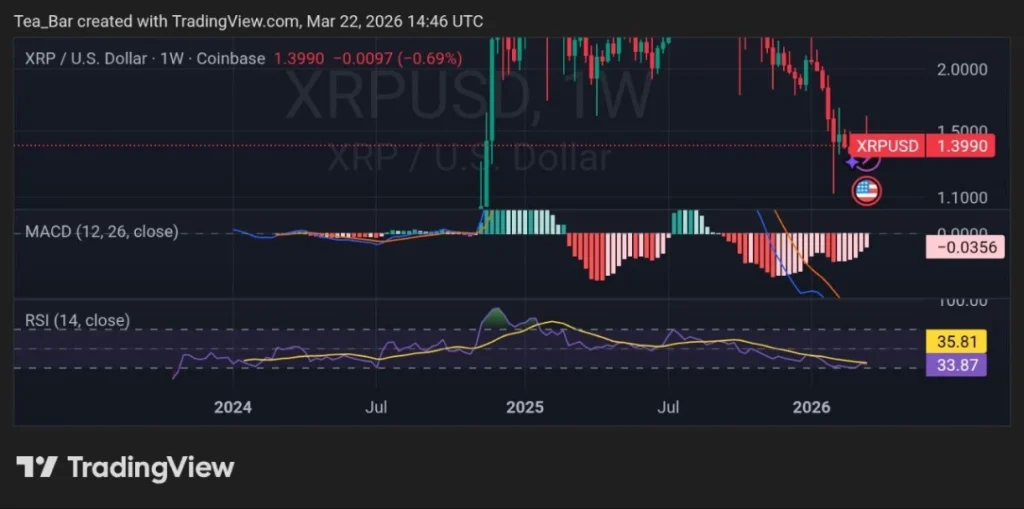
Task: Click the purple 33.87 RSI value label
Action: point(956,365)
